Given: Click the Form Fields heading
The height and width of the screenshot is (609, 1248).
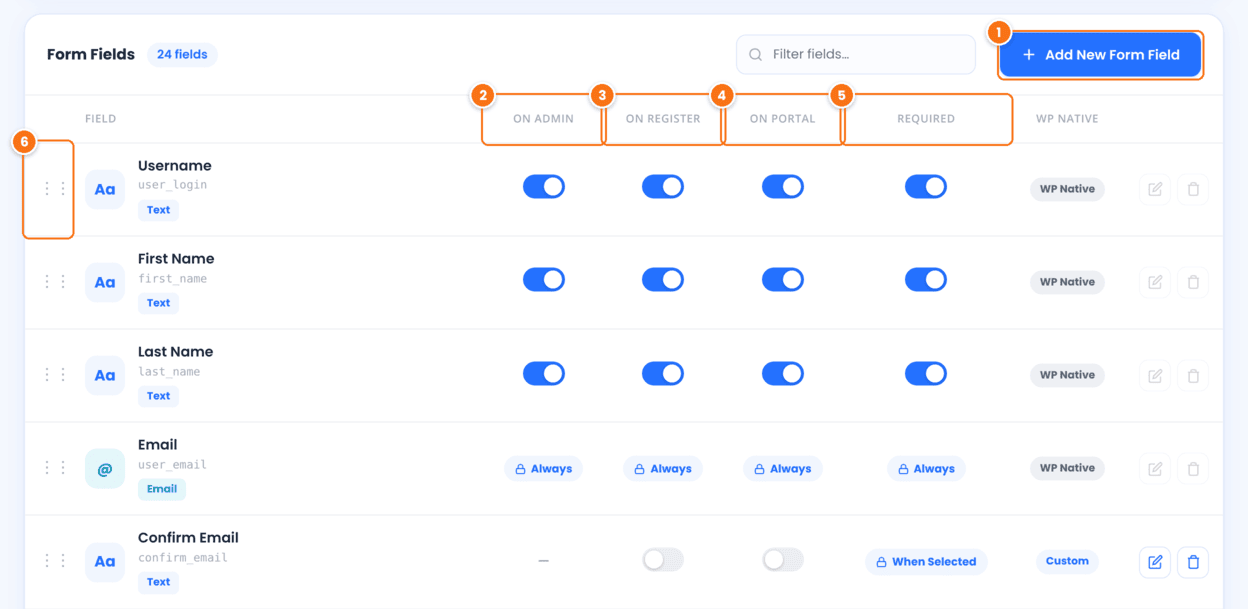Looking at the screenshot, I should click(91, 55).
